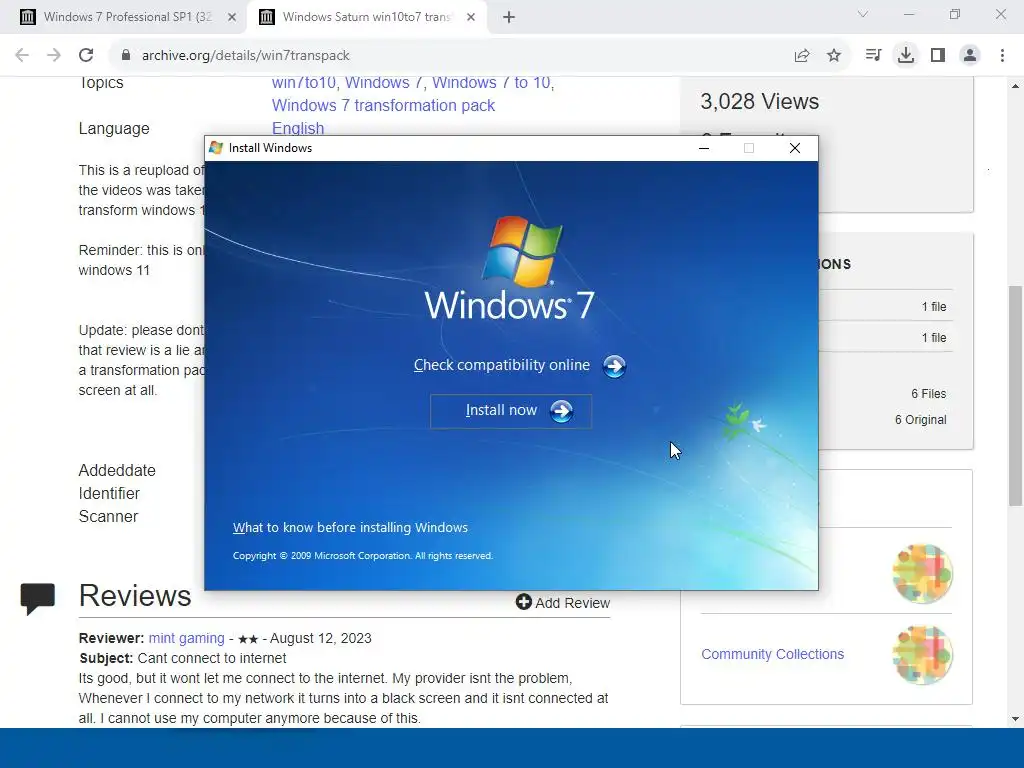Screen dimensions: 1024x768
Task: Open Windows 7 transformation pack topic link
Action: (x=383, y=105)
